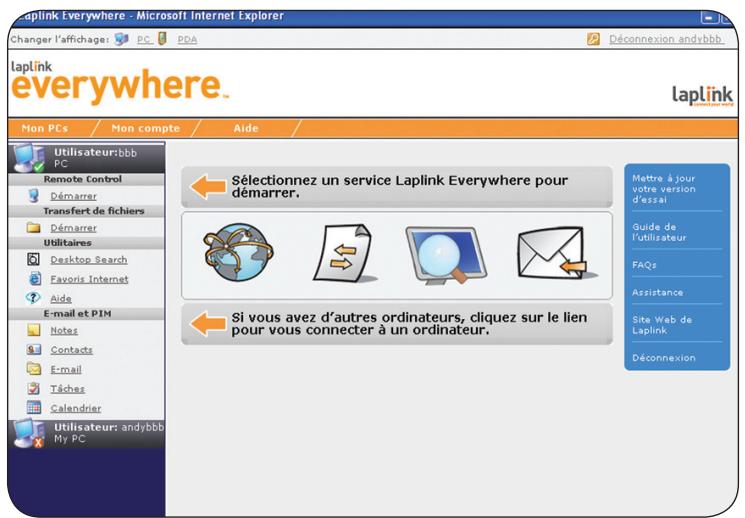The width and height of the screenshot is (745, 518).
Task: Open the Guide de l'utilisateur link
Action: 659,232
